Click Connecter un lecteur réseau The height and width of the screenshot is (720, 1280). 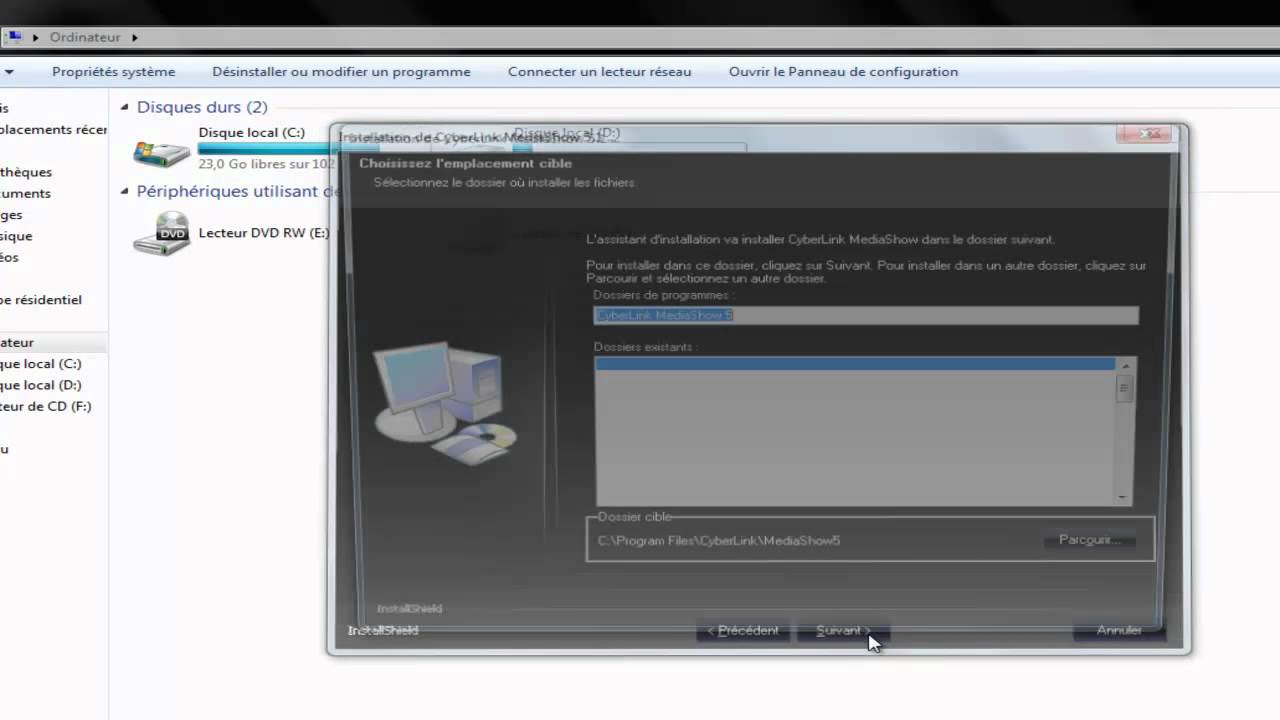(x=599, y=72)
